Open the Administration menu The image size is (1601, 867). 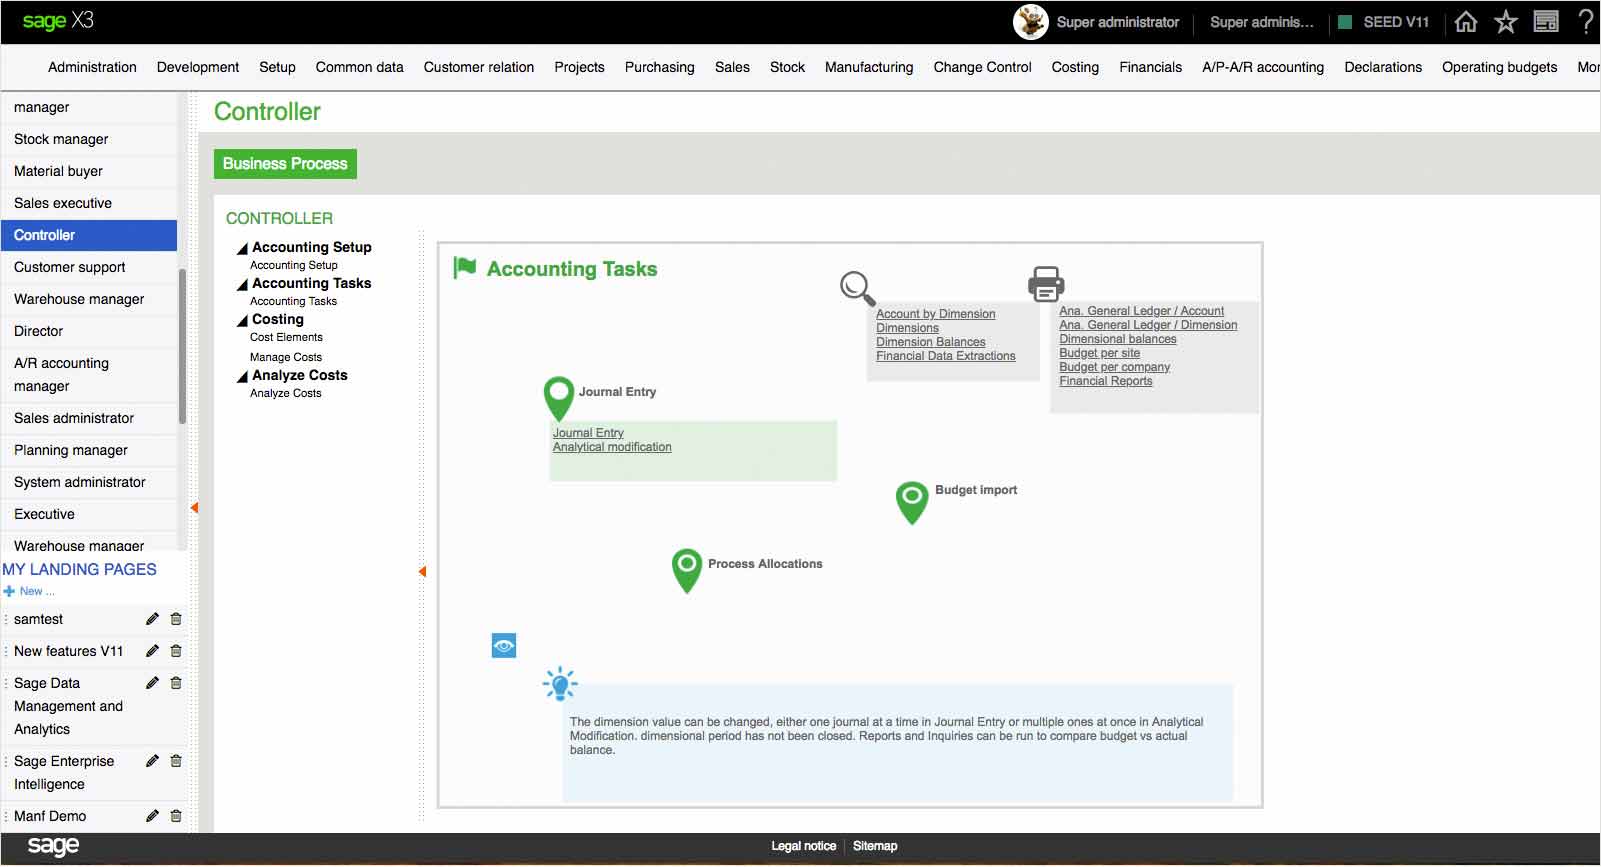(92, 67)
